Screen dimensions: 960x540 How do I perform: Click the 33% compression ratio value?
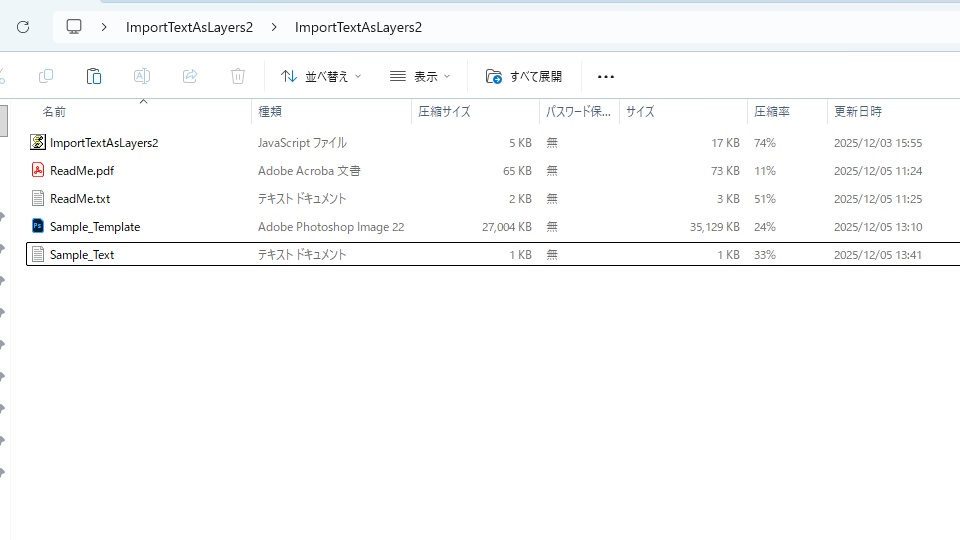(765, 255)
